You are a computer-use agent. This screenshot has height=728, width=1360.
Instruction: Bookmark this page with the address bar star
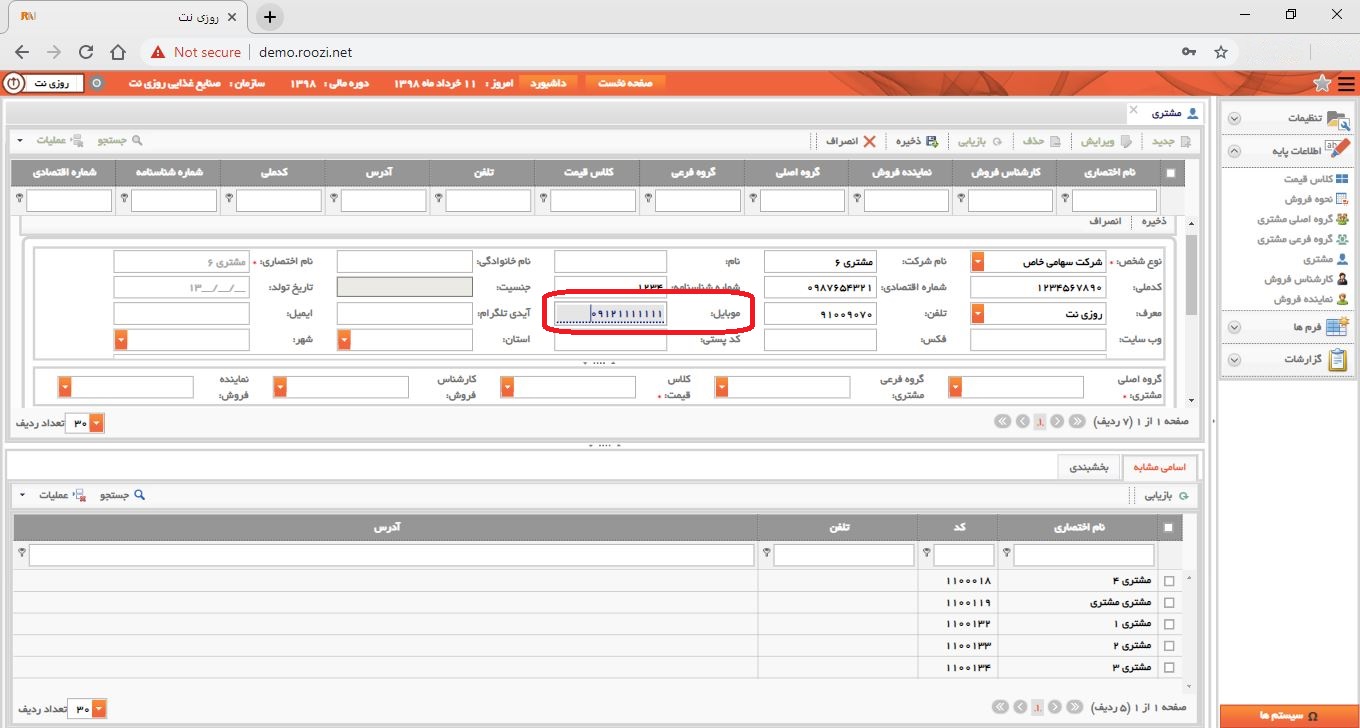point(1220,52)
